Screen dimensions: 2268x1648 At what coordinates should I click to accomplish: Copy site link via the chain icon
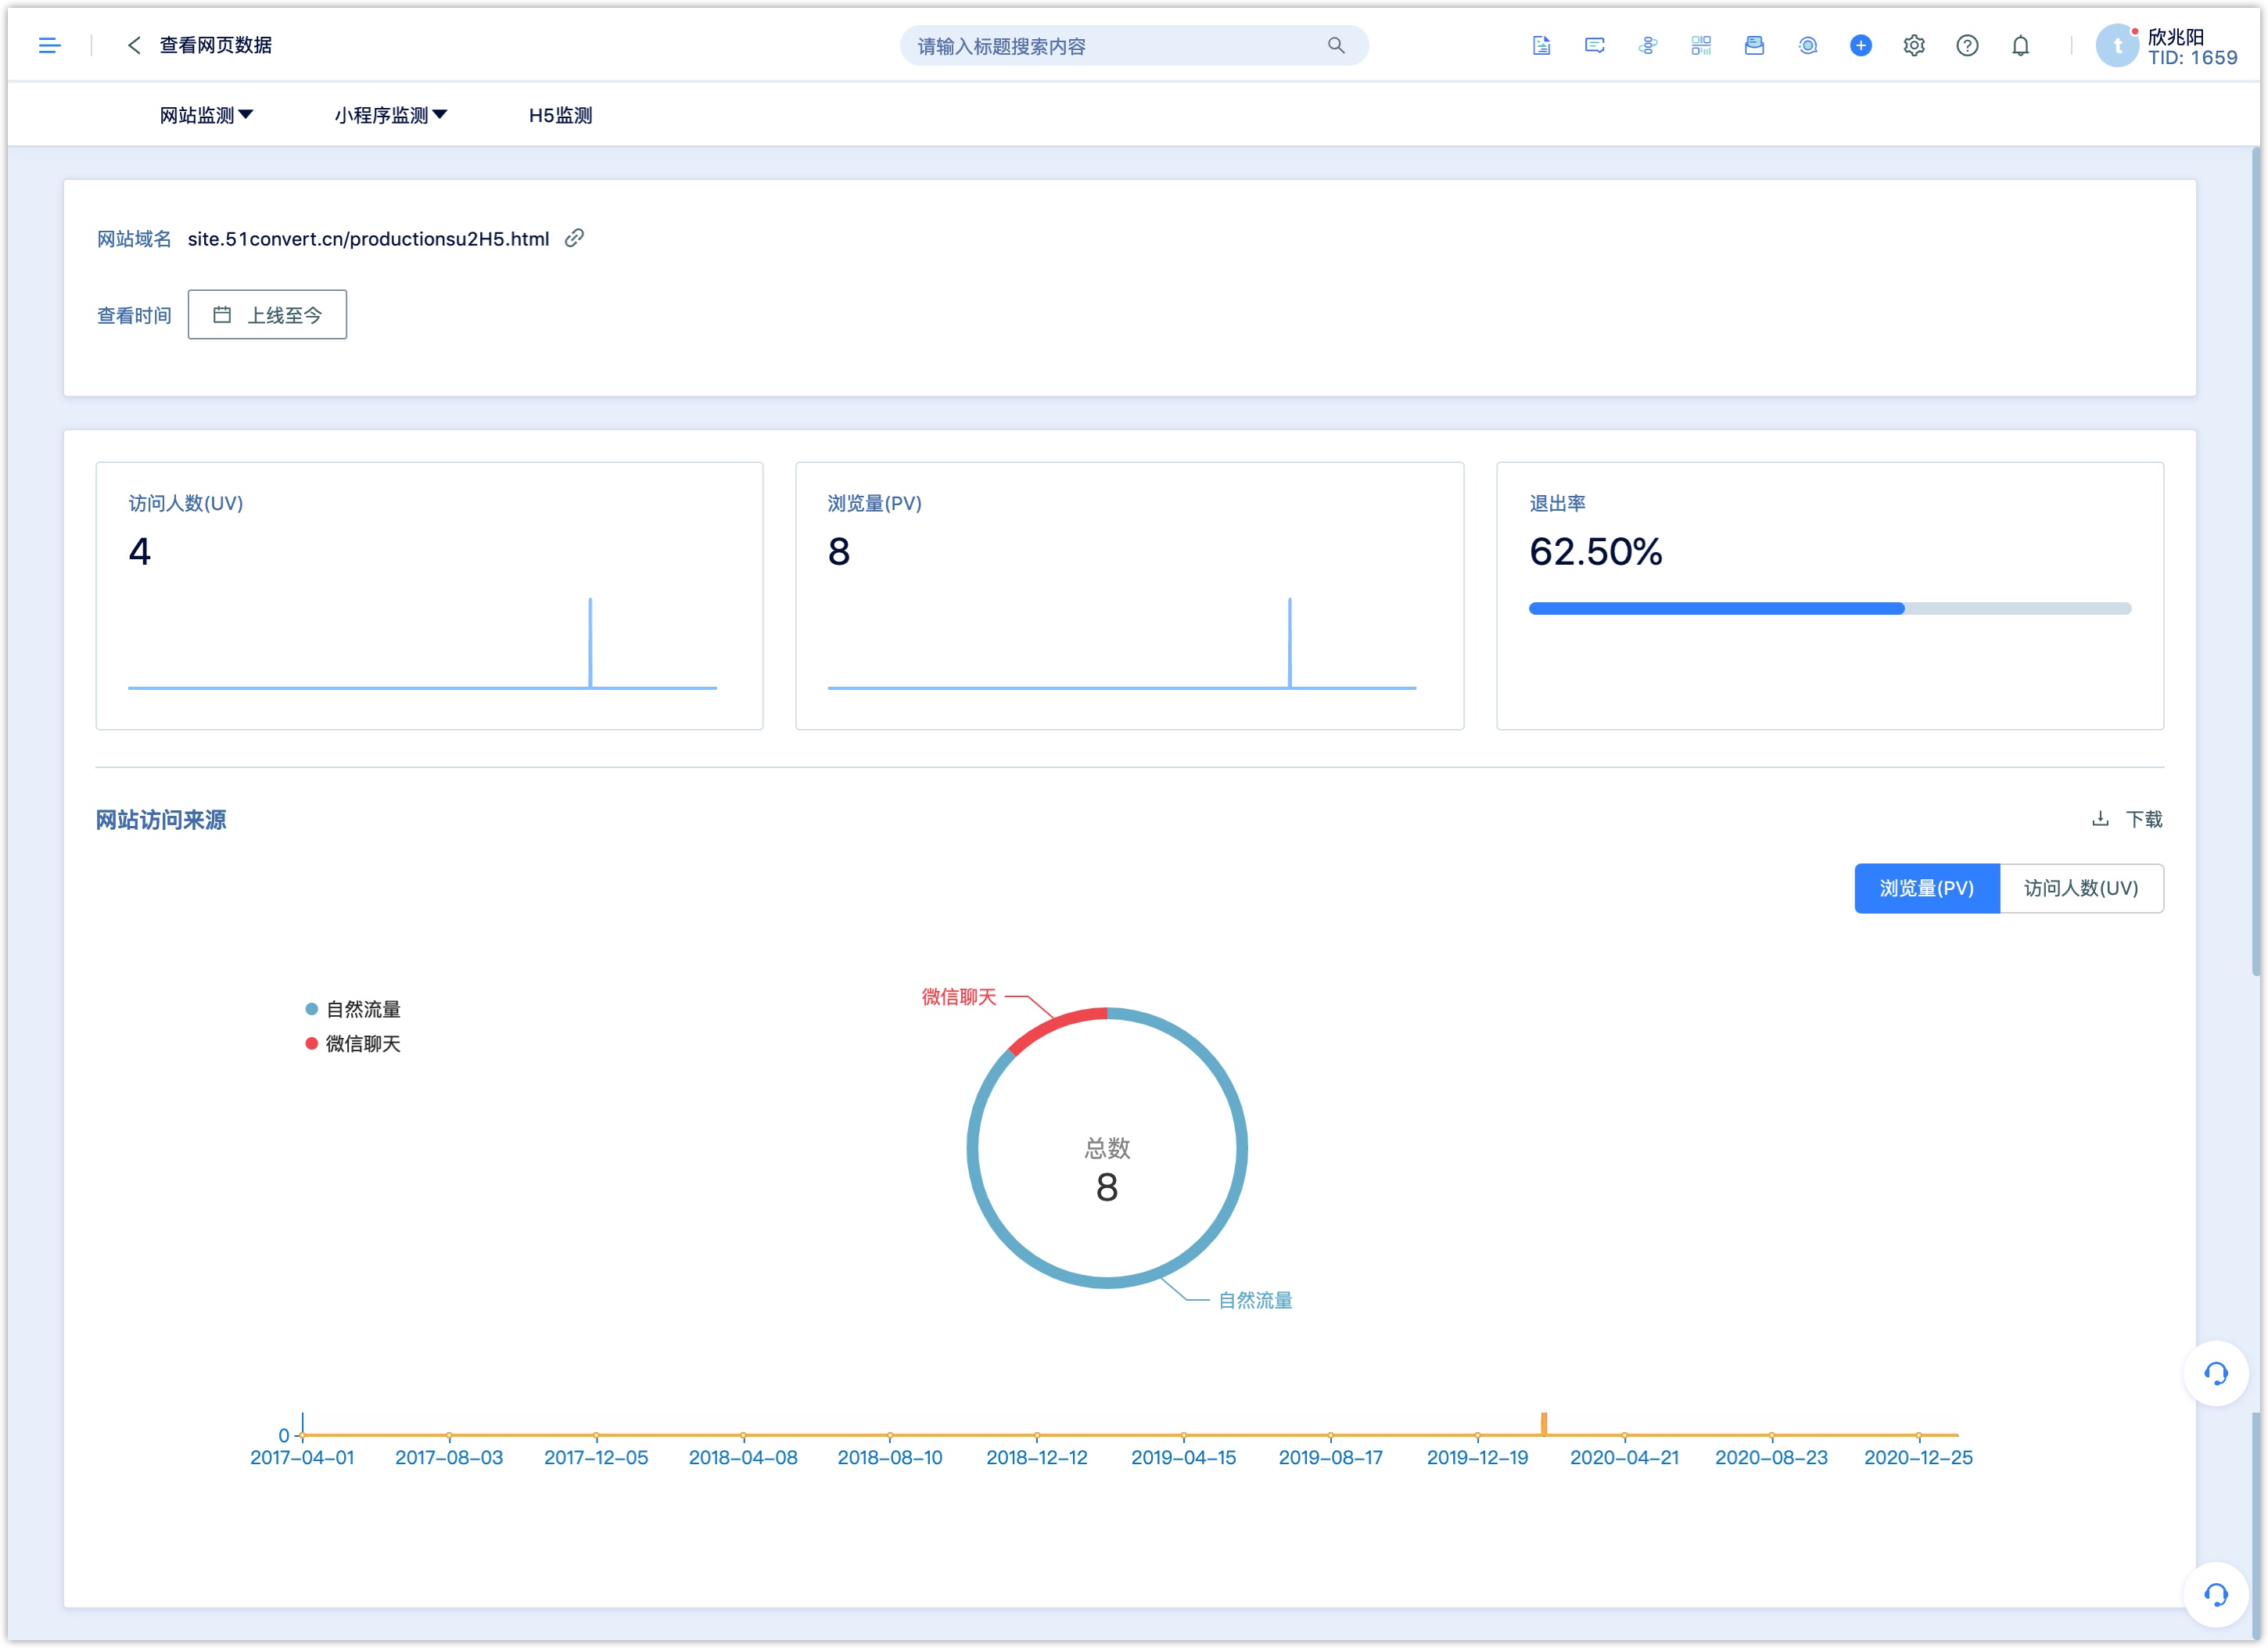tap(574, 238)
